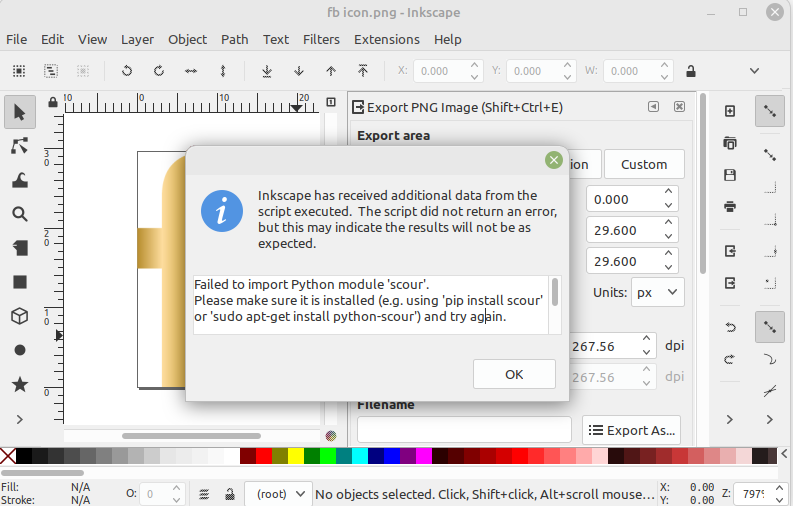Viewport: 793px width, 506px height.
Task: Toggle current layer lock in status bar
Action: (230, 494)
